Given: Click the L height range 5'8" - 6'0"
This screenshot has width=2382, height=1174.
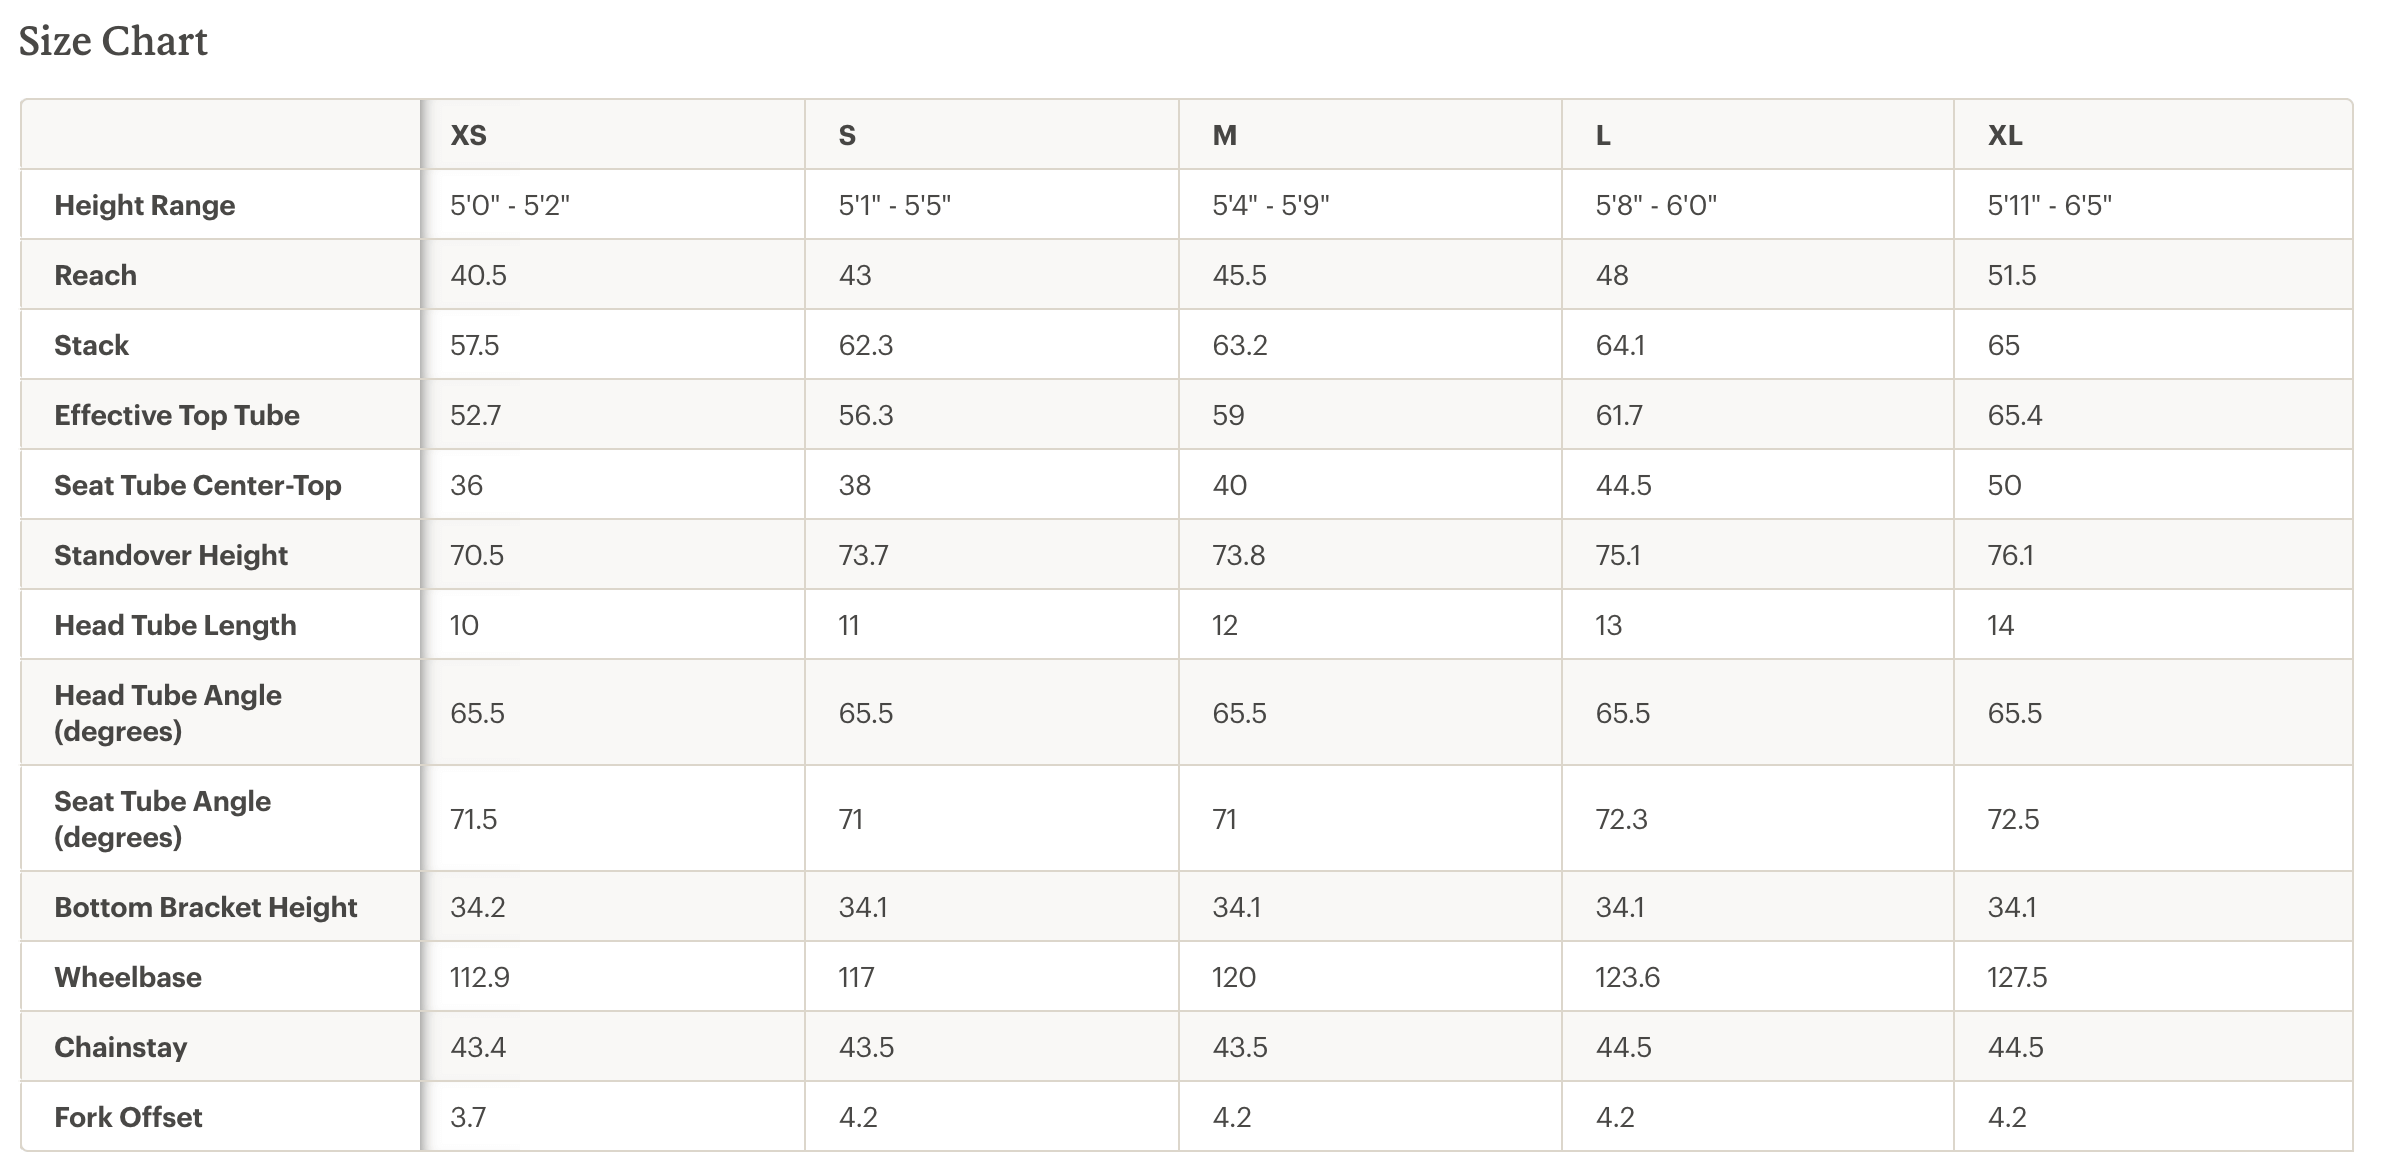Looking at the screenshot, I should coord(1656,205).
